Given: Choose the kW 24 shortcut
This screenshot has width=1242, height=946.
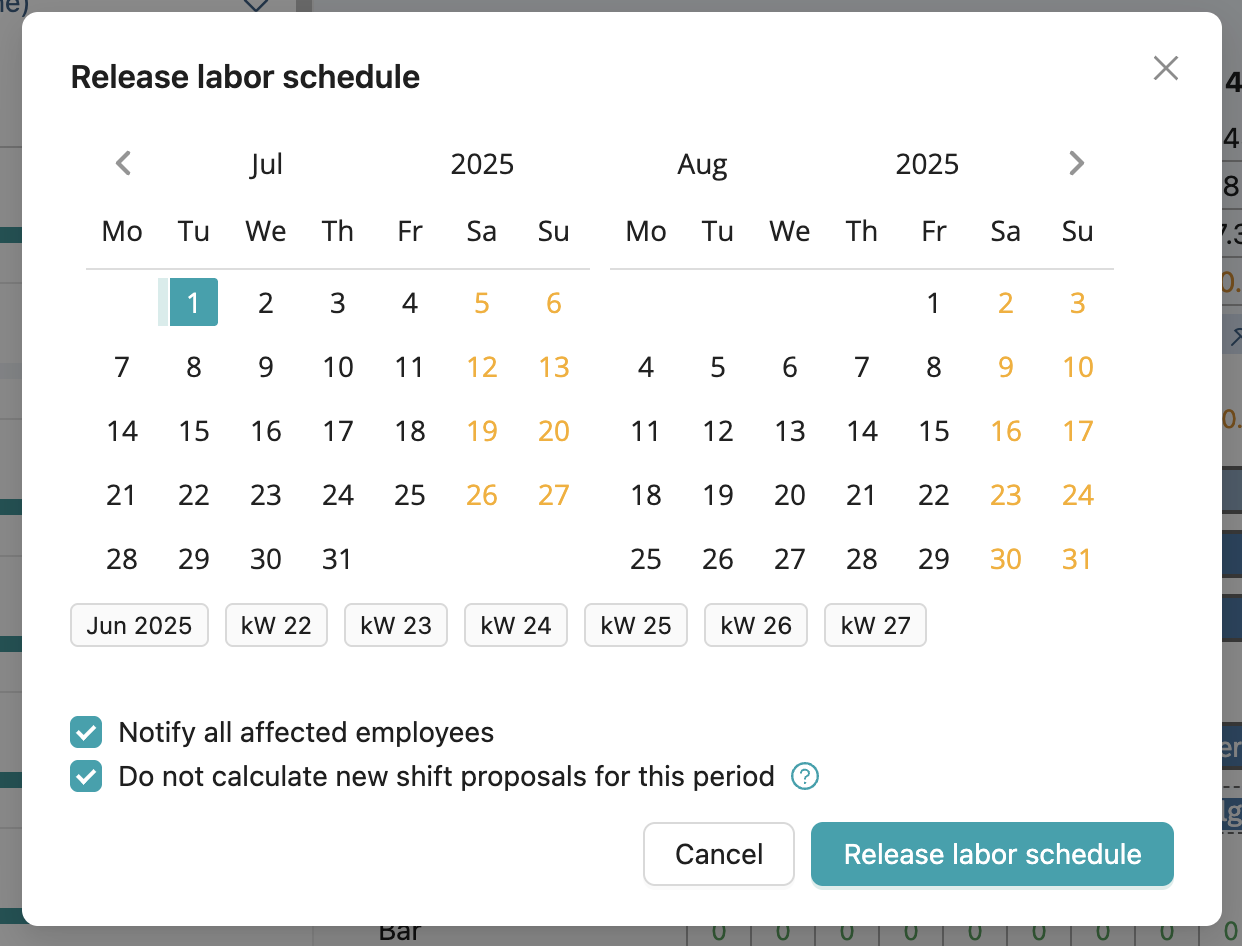Looking at the screenshot, I should [516, 625].
